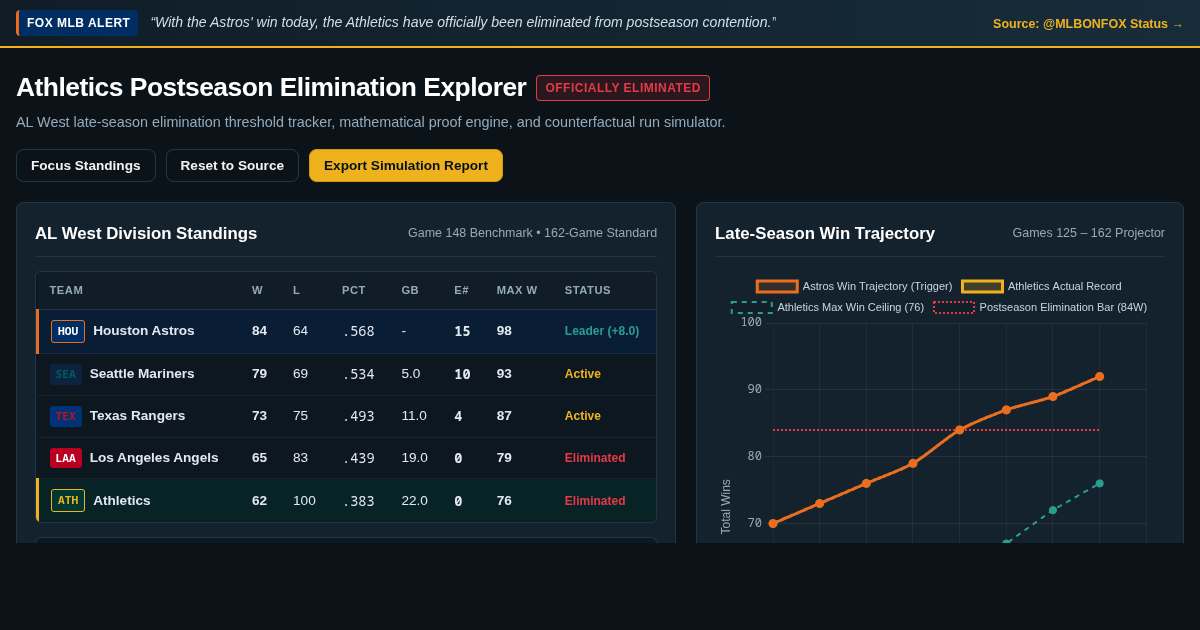Open the Source: @MLBONFOX Status link
The width and height of the screenshot is (1200, 630).
1088,24
